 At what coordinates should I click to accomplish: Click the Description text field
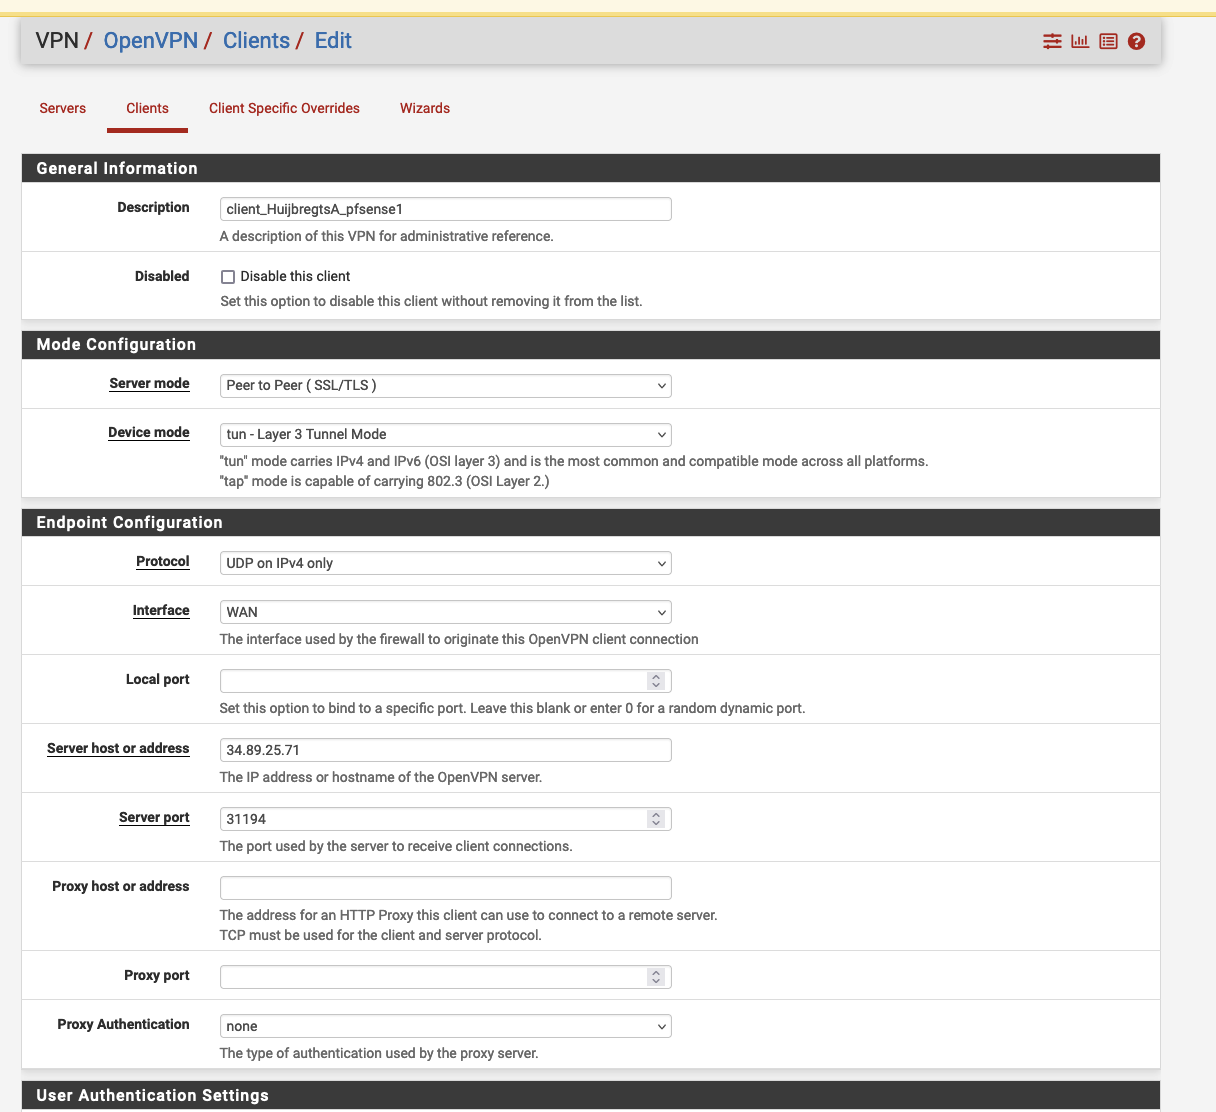click(x=445, y=209)
